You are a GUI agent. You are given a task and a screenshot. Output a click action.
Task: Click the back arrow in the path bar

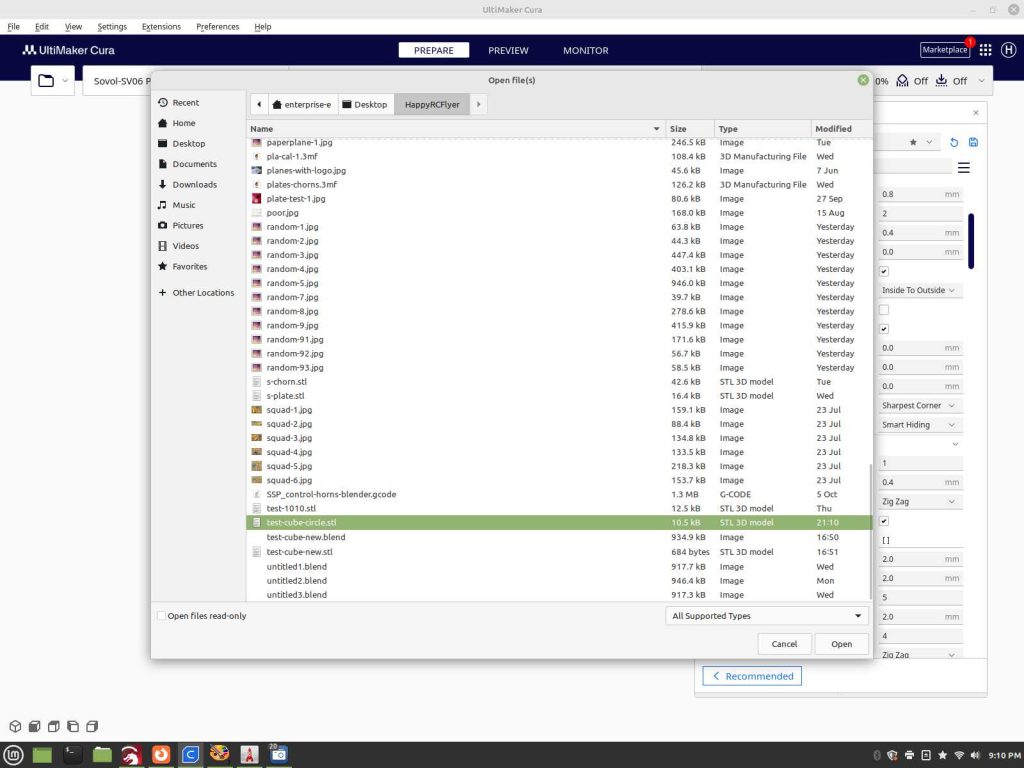click(x=259, y=104)
